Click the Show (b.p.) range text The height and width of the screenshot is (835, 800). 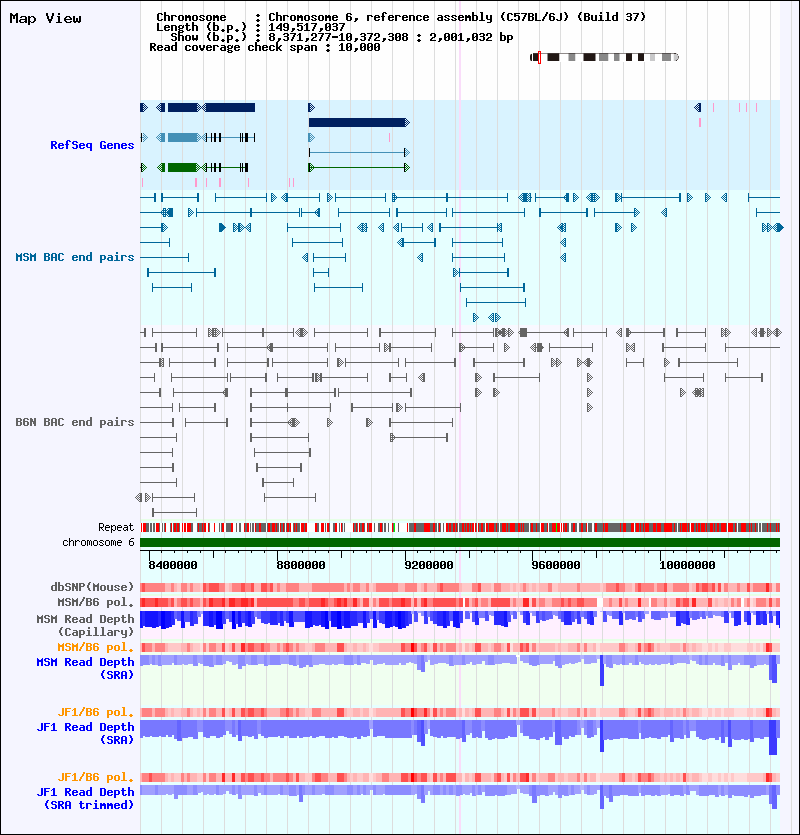(x=341, y=37)
